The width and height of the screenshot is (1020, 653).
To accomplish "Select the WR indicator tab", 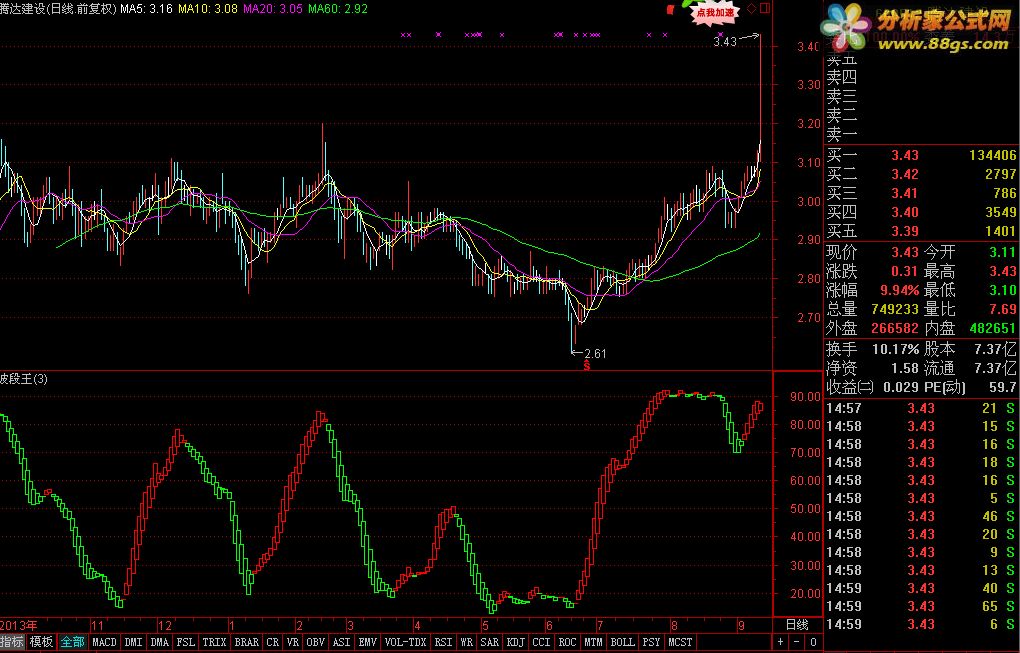I will [x=466, y=642].
